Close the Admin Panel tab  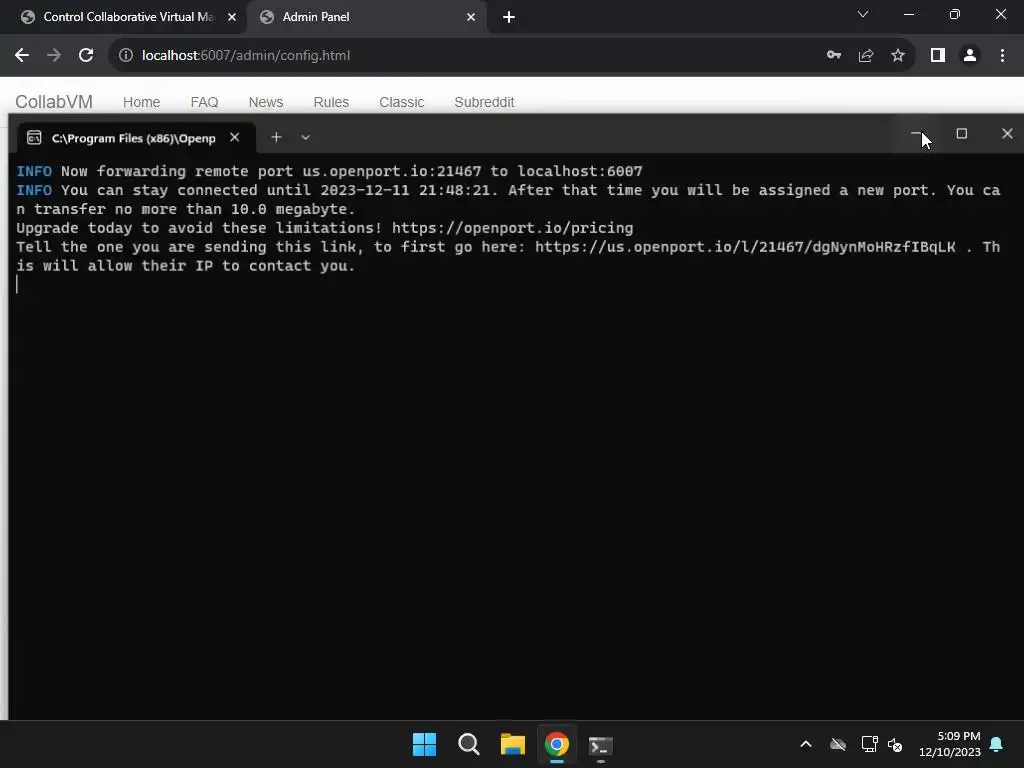click(471, 17)
